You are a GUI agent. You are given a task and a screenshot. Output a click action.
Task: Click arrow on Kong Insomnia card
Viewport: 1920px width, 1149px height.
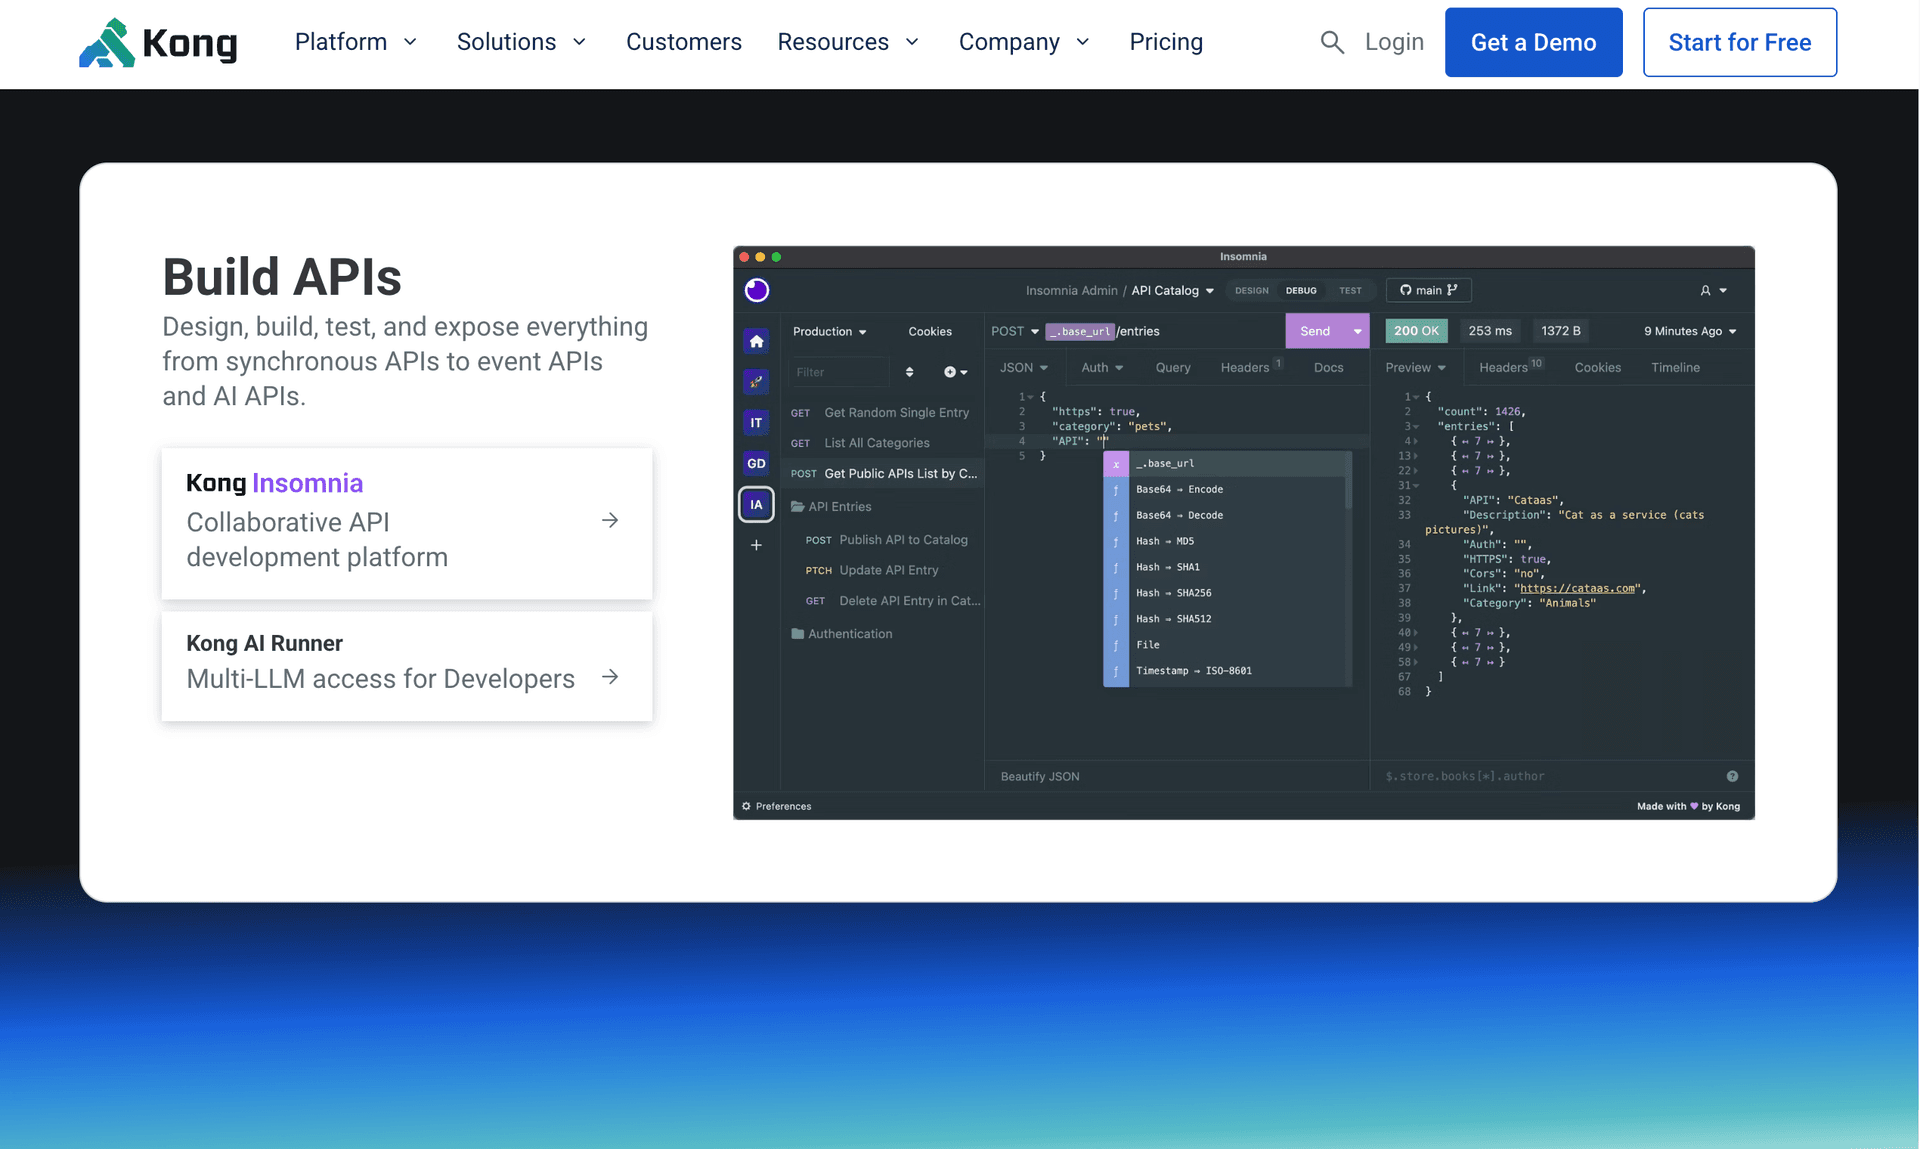610,520
